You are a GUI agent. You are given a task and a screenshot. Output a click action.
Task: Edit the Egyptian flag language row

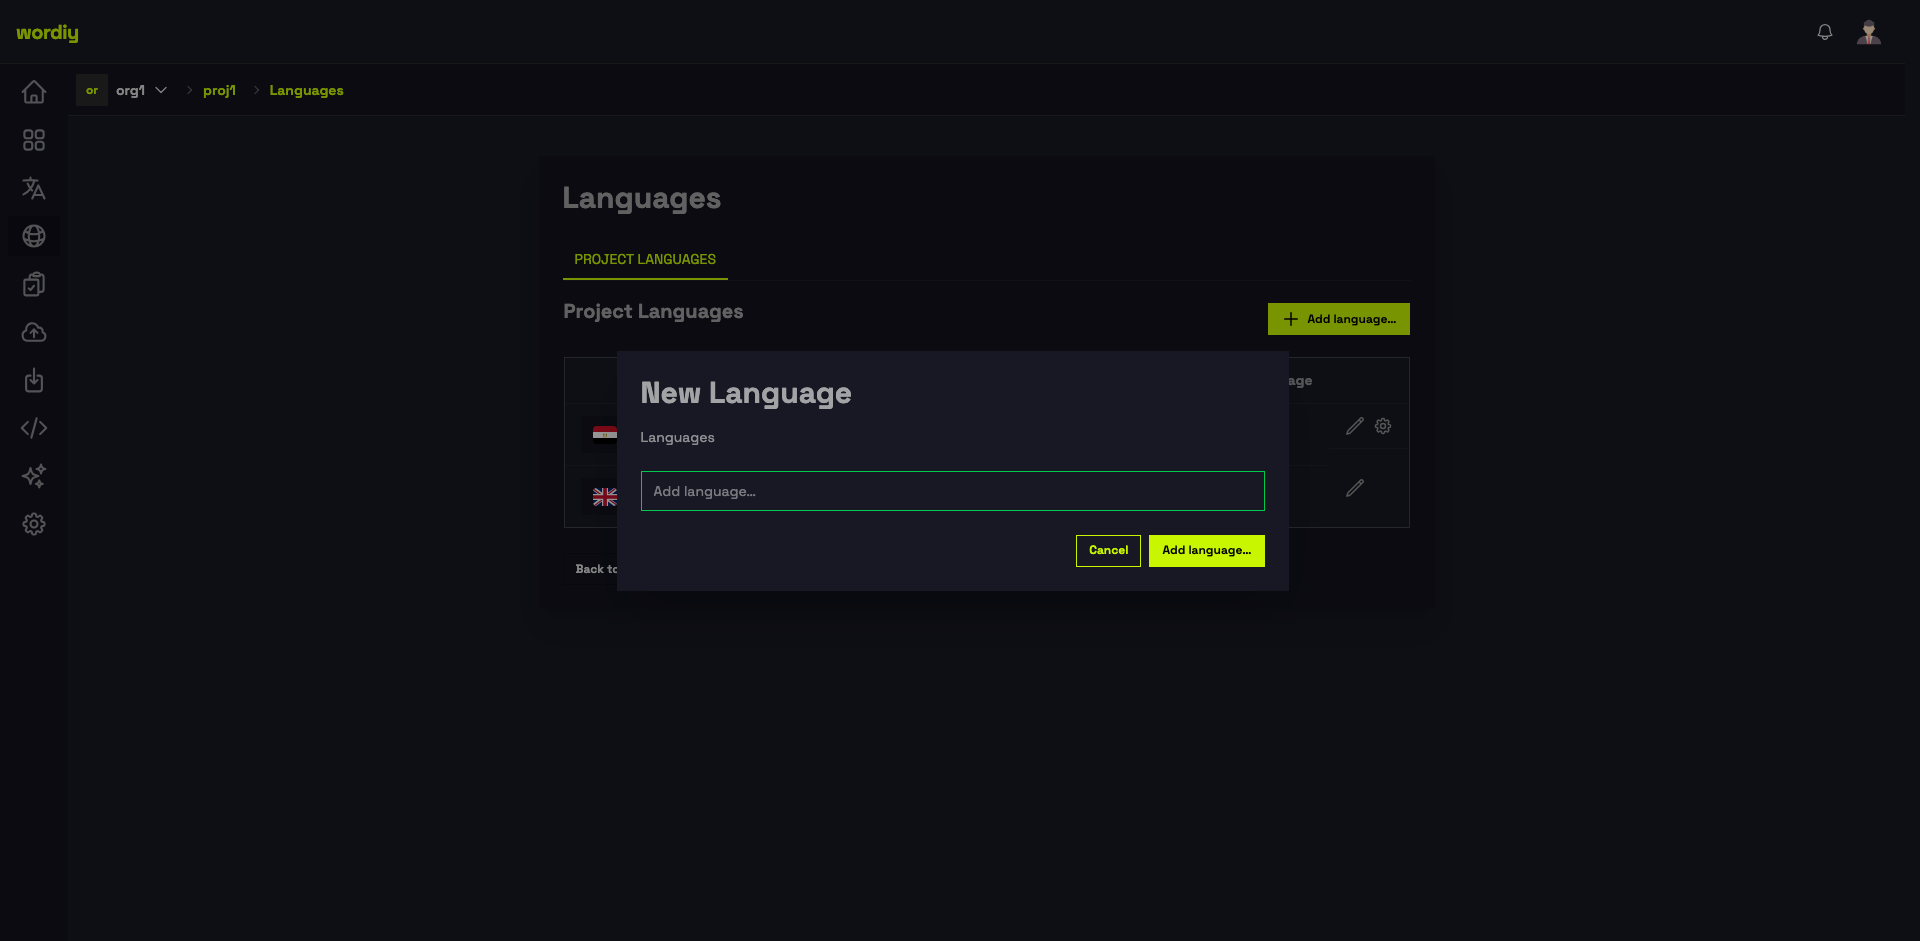[x=1355, y=426]
